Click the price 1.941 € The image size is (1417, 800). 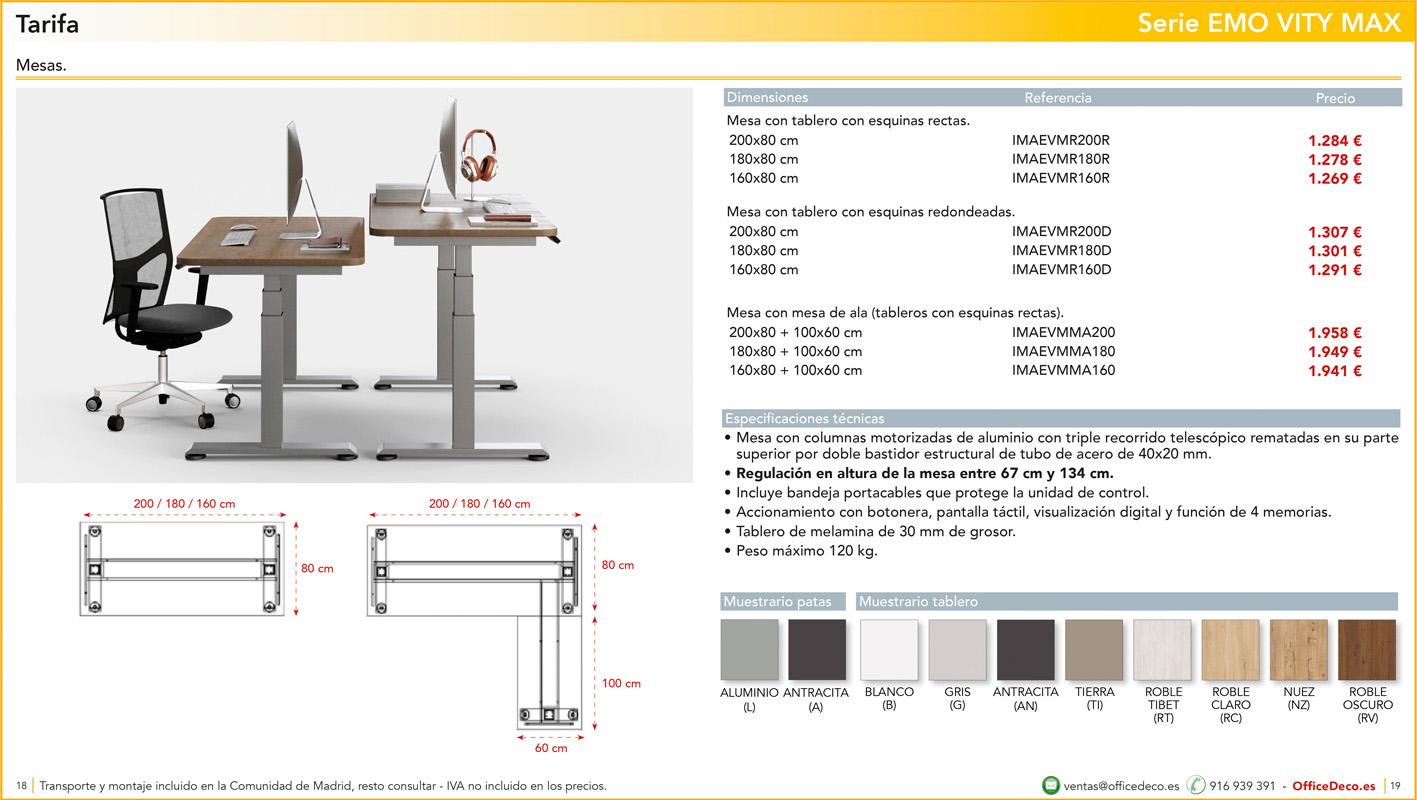pyautogui.click(x=1335, y=371)
